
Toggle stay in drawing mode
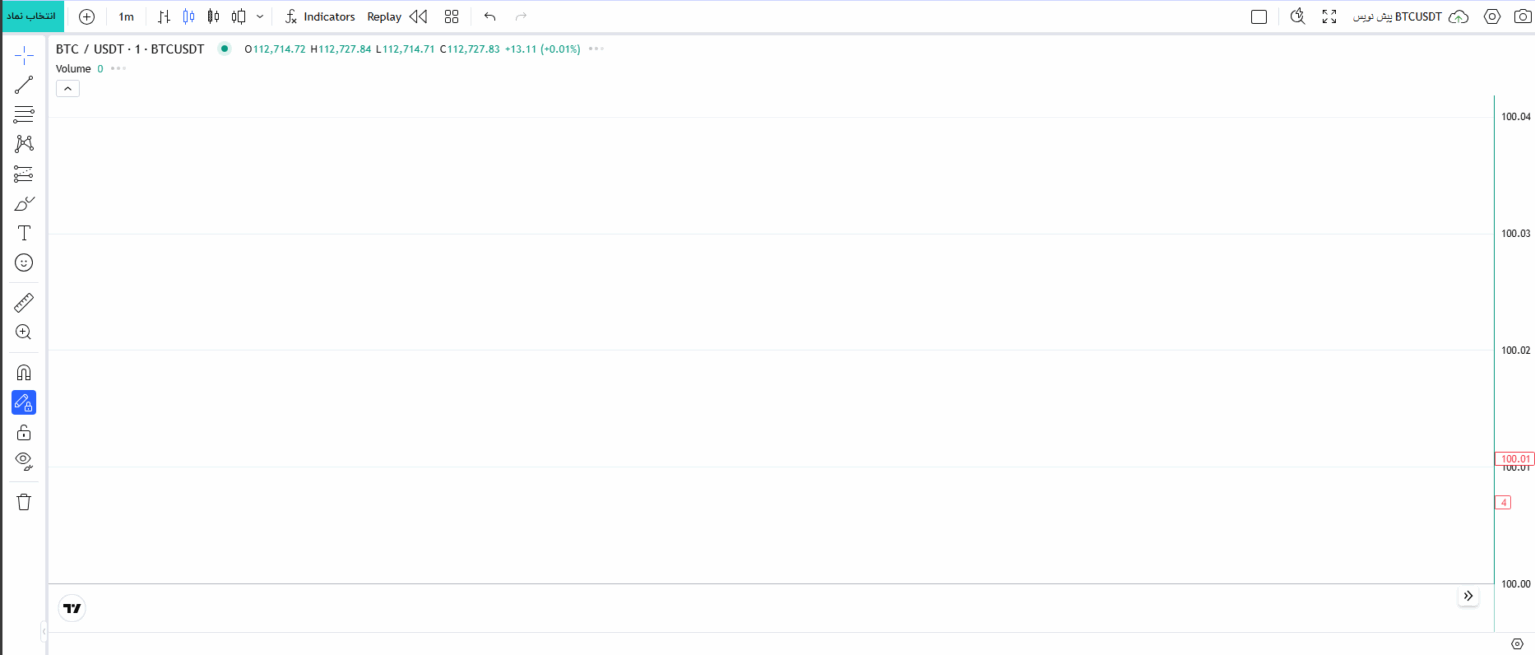24,403
